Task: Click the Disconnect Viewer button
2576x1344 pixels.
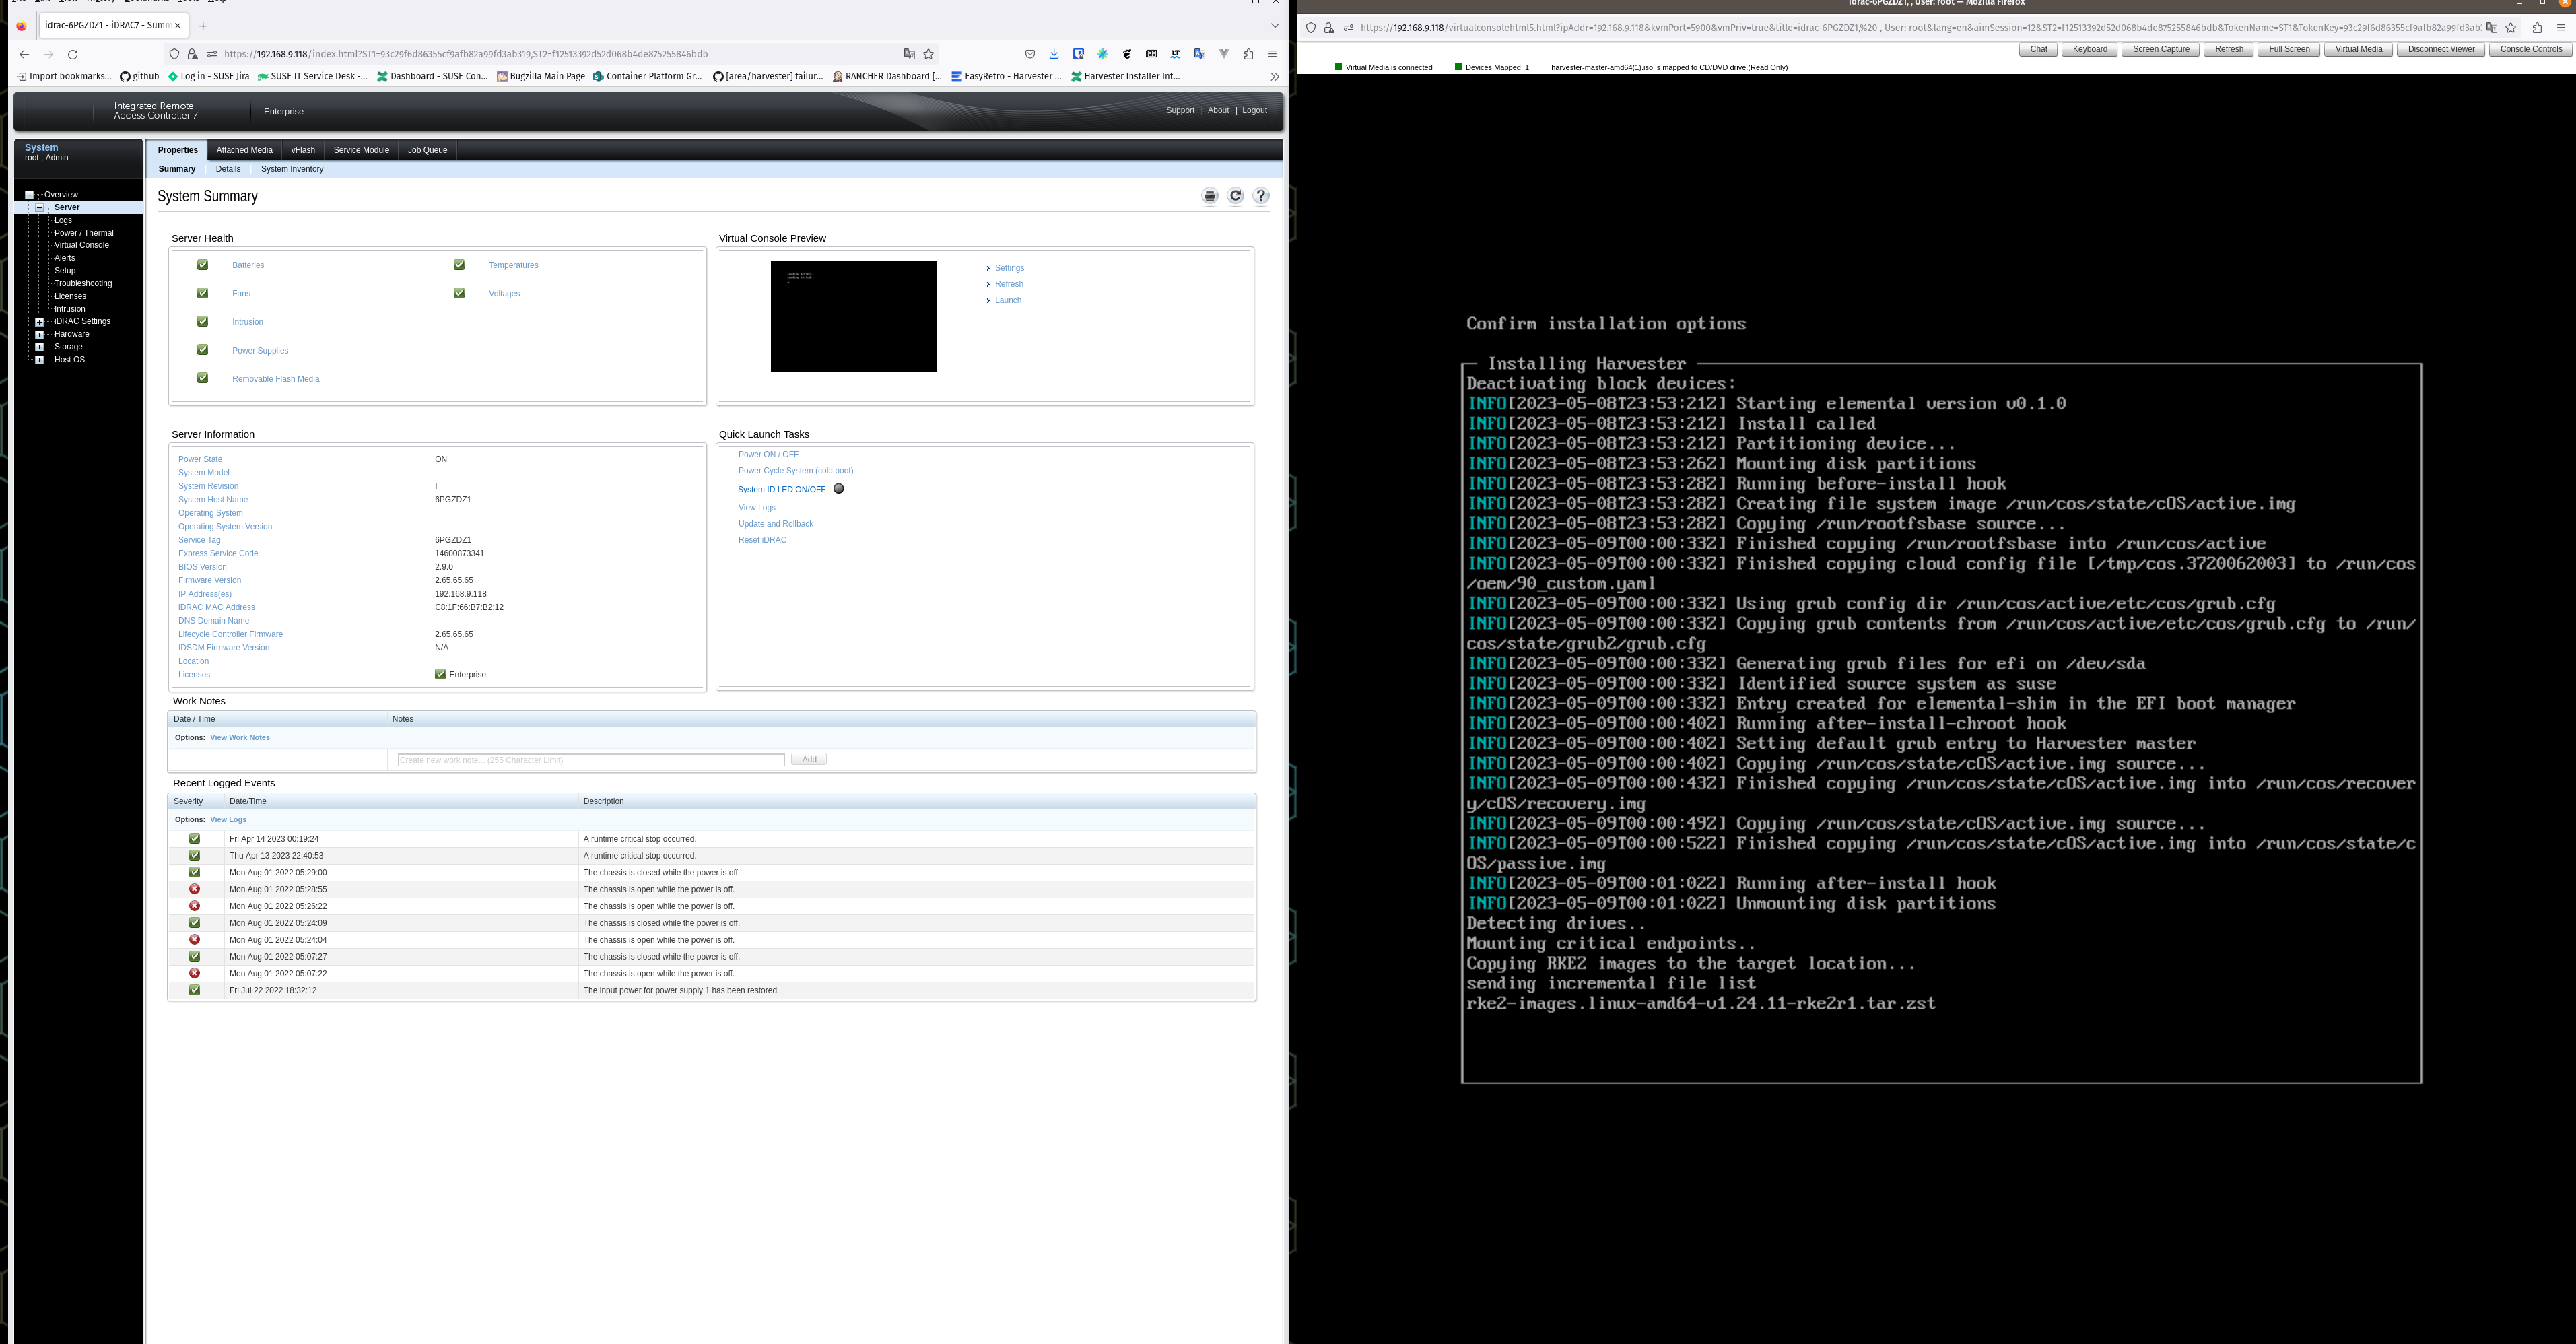Action: (2441, 49)
